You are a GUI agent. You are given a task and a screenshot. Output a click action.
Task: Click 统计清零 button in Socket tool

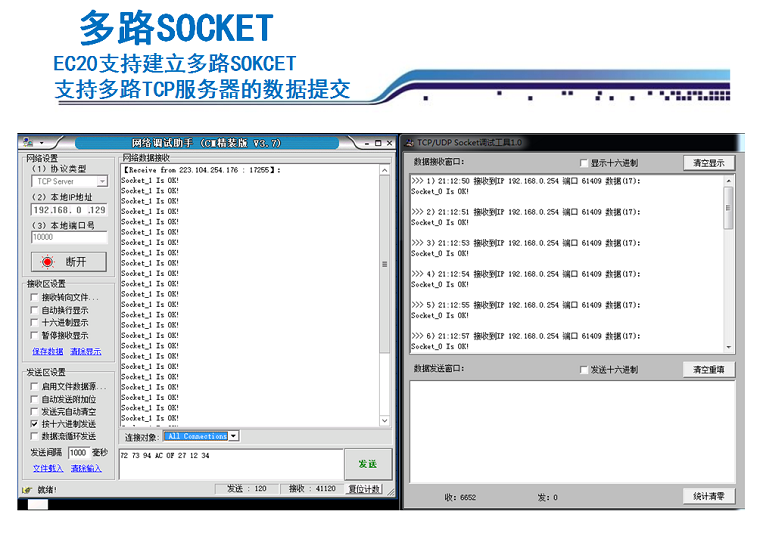(x=709, y=496)
